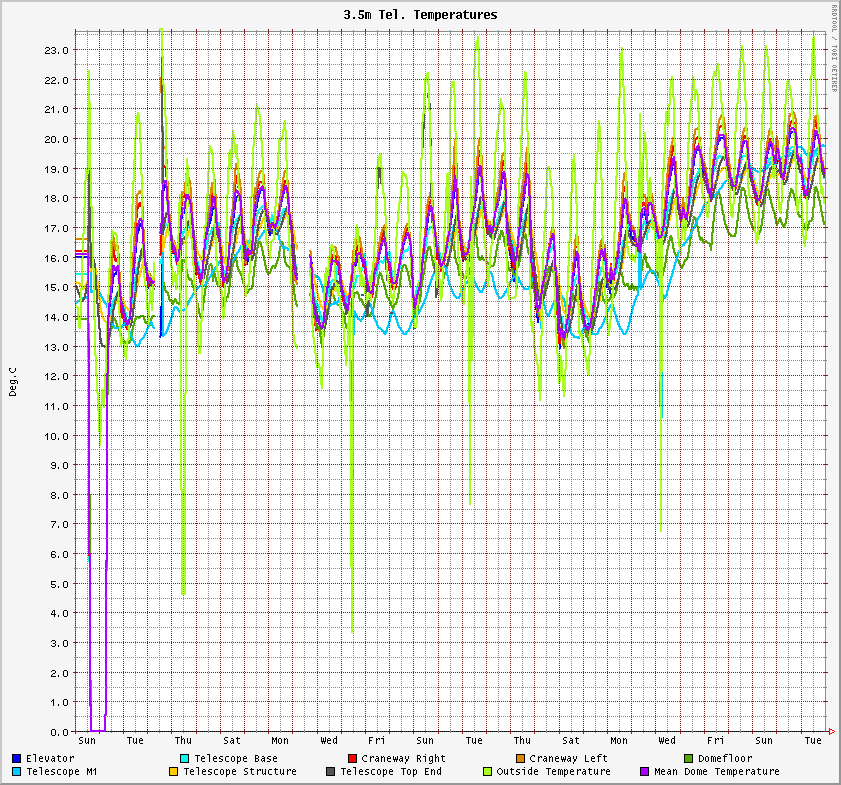The image size is (841, 785).
Task: Click the "Craneway Right" legend text
Action: (403, 759)
